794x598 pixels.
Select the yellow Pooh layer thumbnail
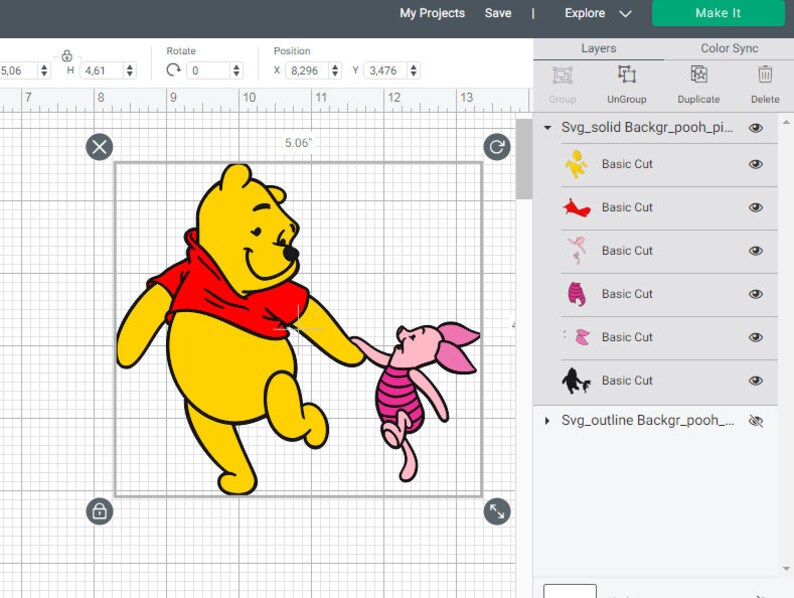[576, 164]
